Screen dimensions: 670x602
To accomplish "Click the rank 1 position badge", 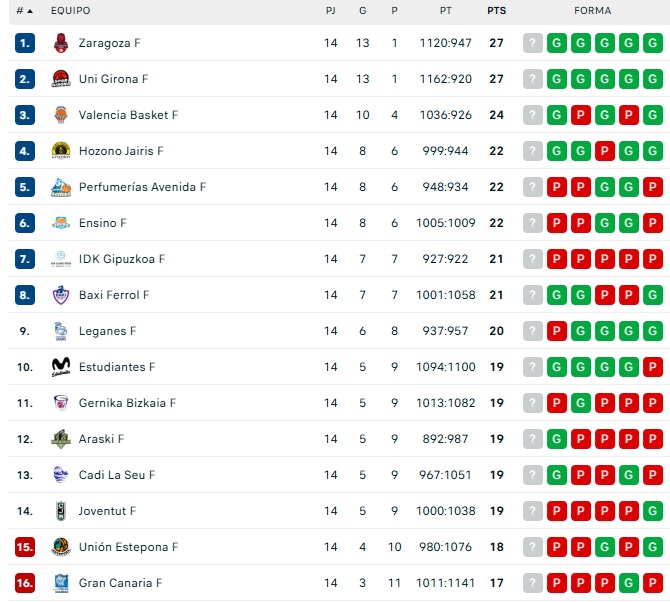I will [25, 43].
